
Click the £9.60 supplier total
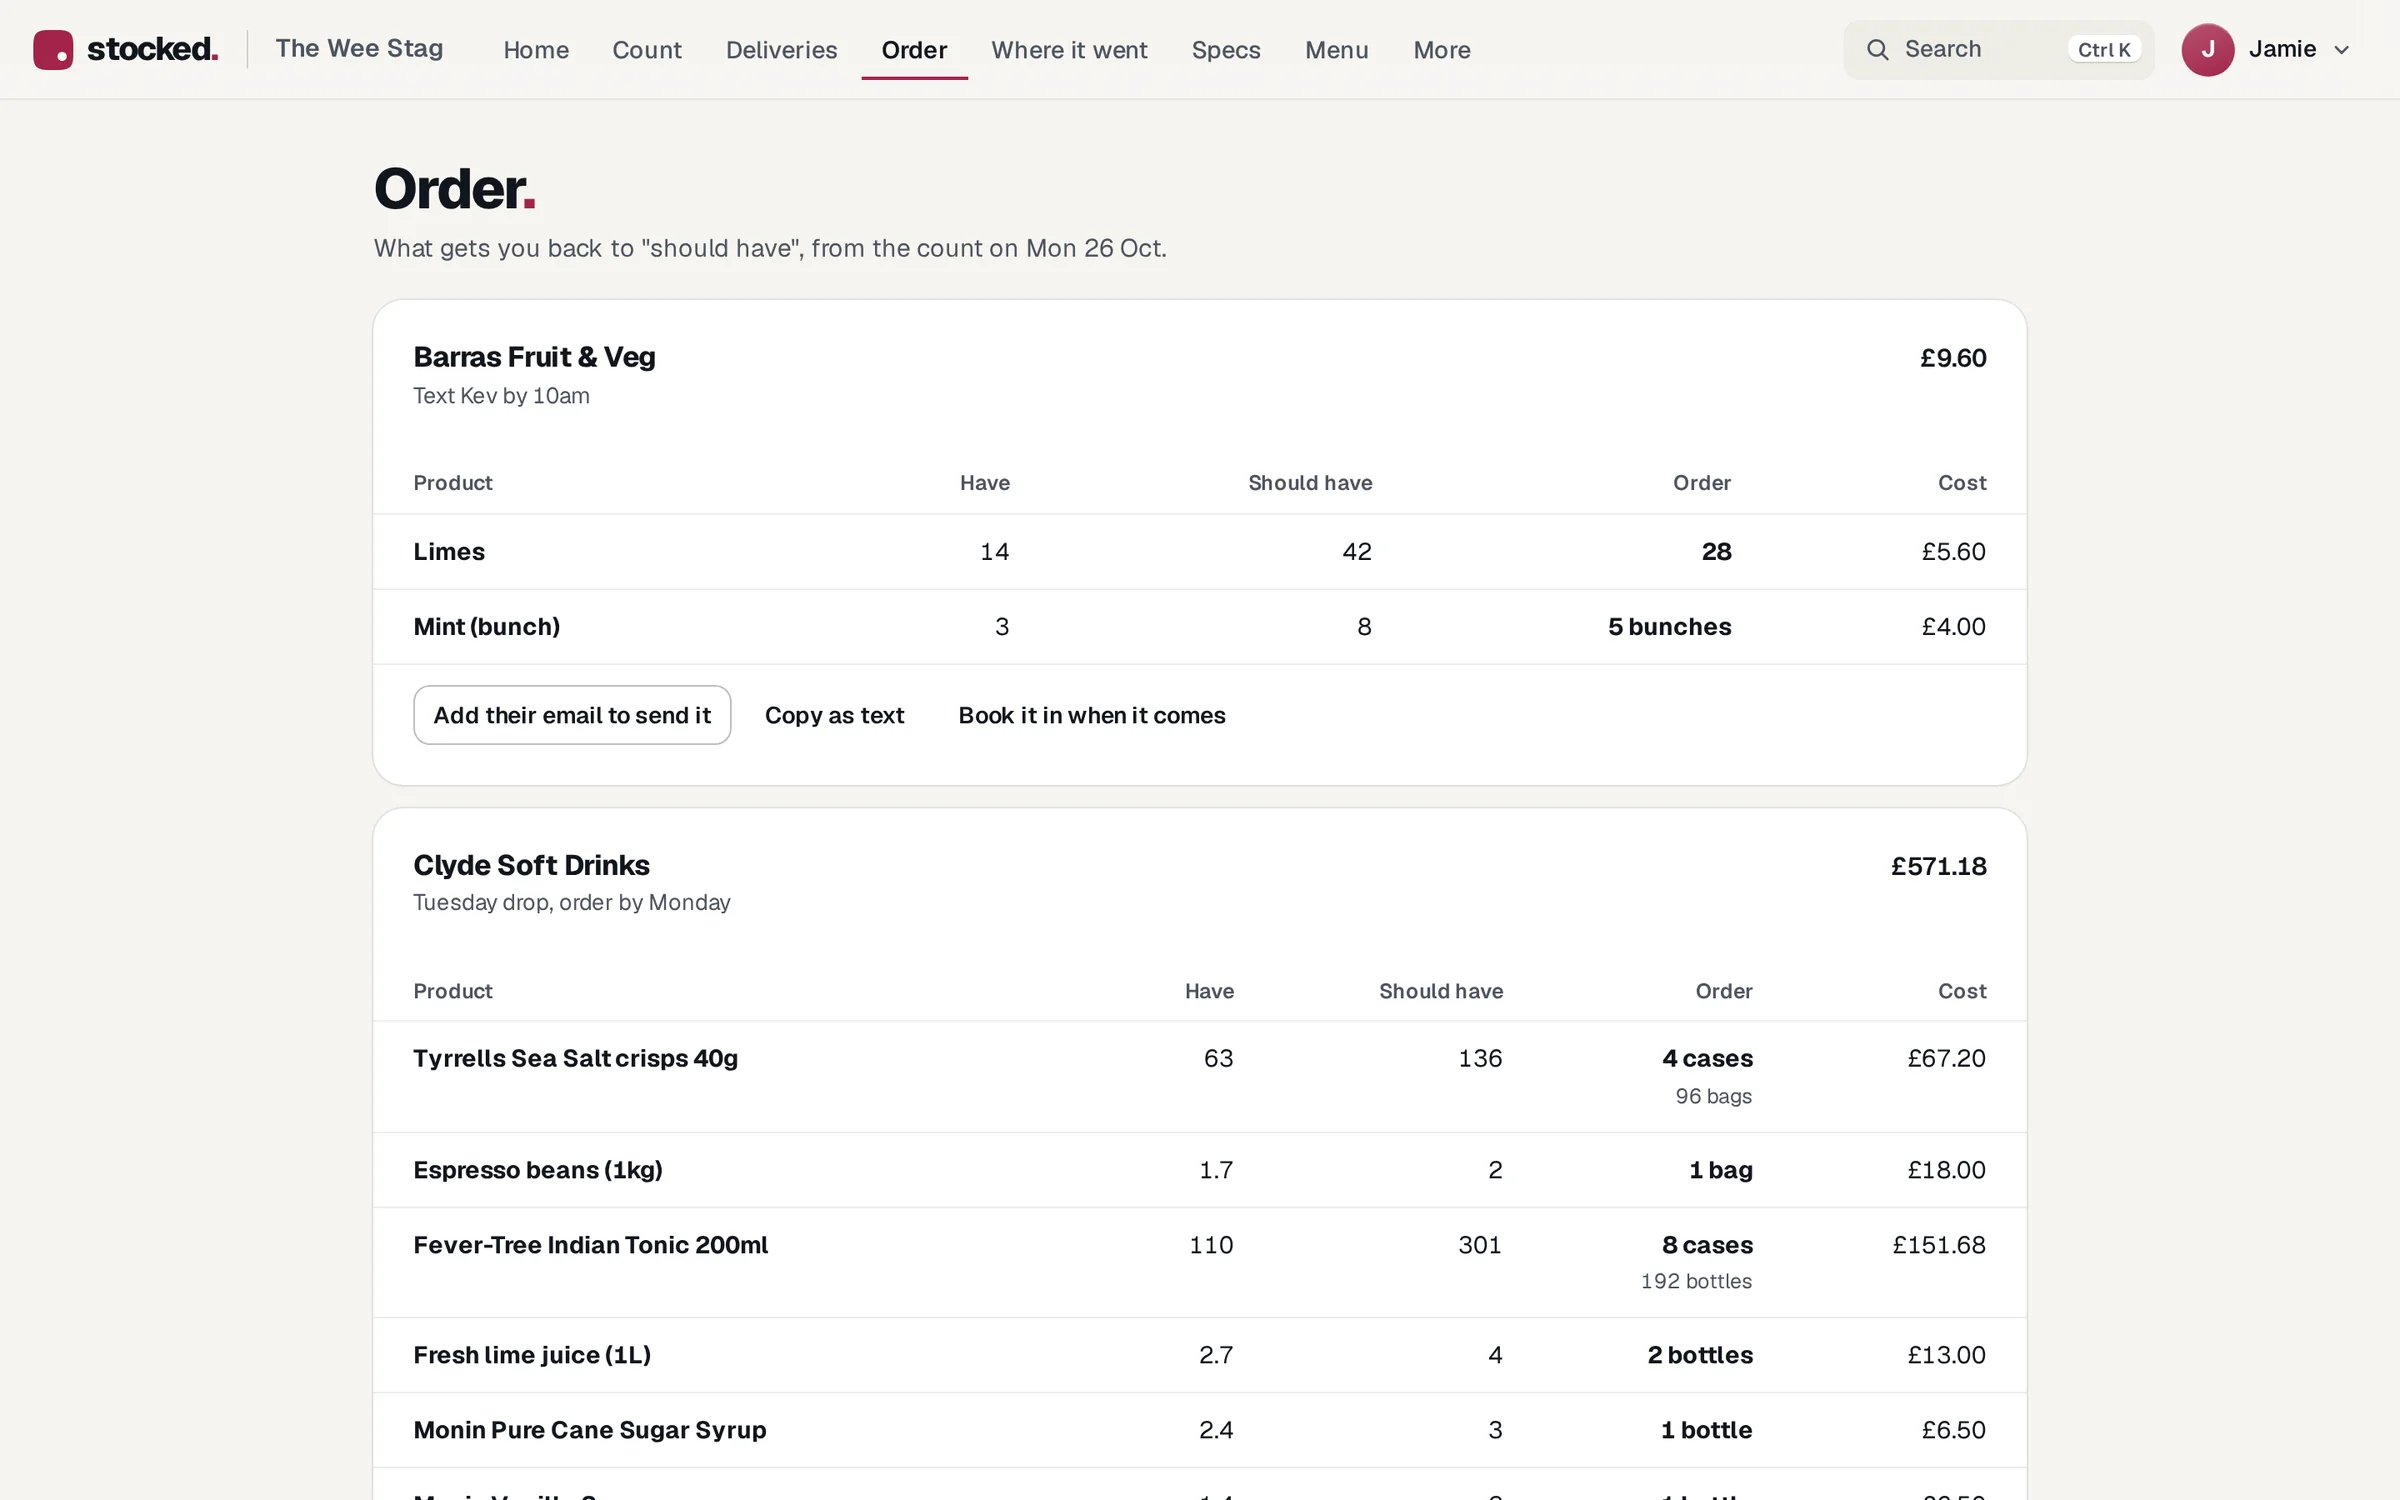pos(1953,358)
